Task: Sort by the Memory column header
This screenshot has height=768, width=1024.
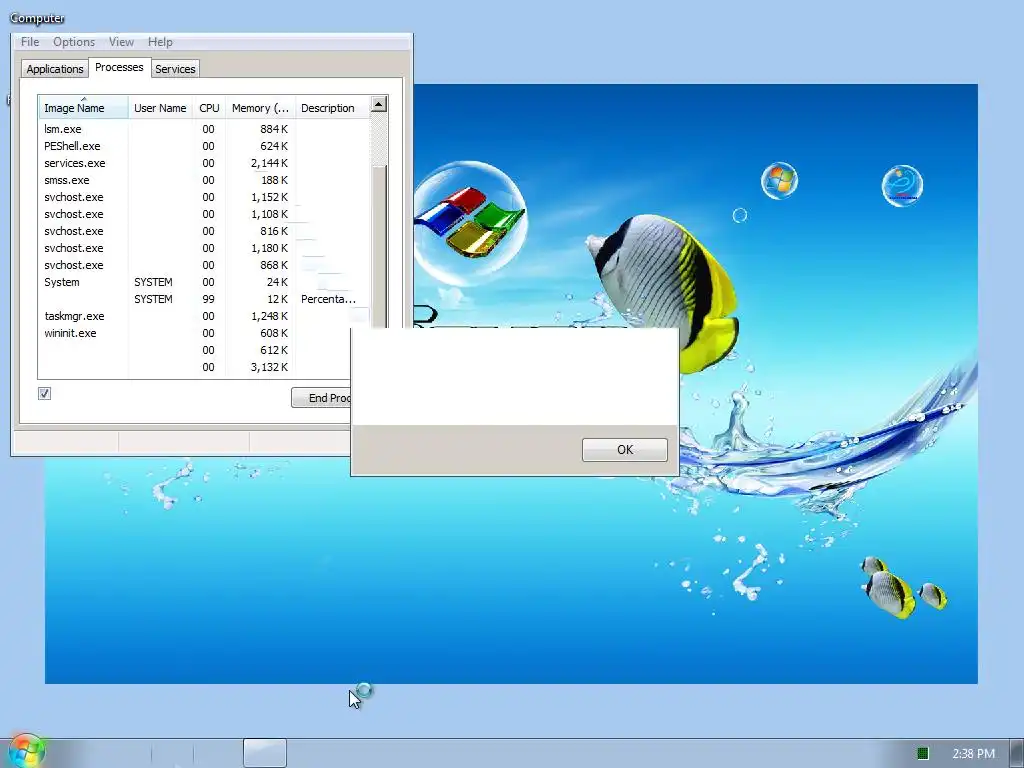Action: tap(260, 108)
